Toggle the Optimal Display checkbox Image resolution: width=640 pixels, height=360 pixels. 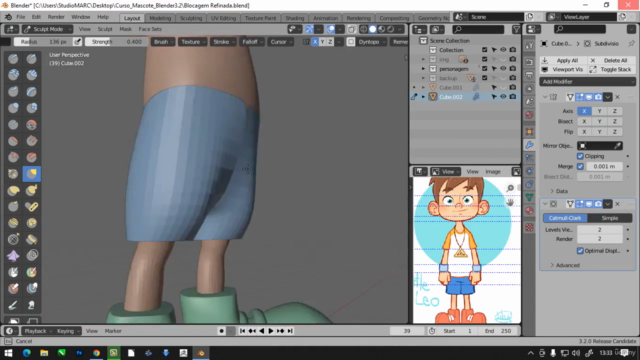click(x=580, y=251)
